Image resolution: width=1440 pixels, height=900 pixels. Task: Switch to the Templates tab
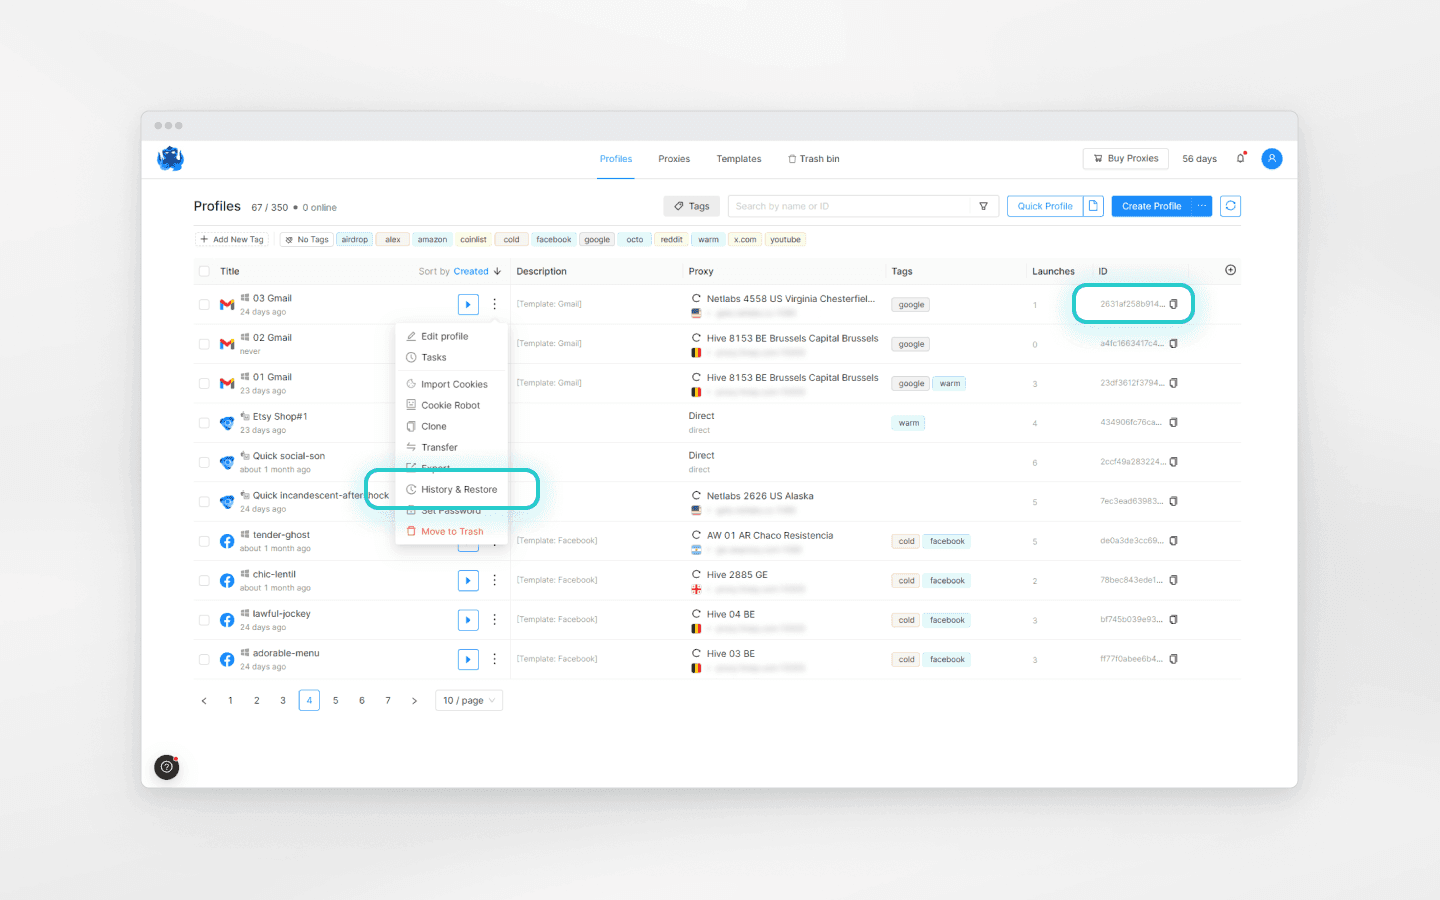click(739, 159)
